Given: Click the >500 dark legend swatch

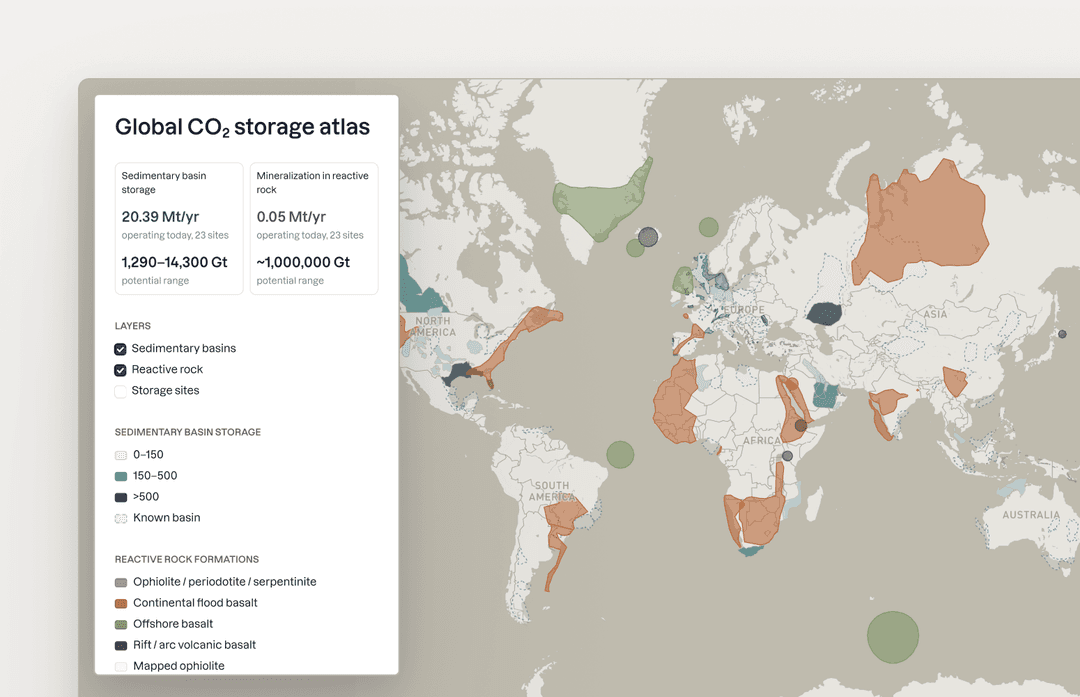Looking at the screenshot, I should pos(121,497).
